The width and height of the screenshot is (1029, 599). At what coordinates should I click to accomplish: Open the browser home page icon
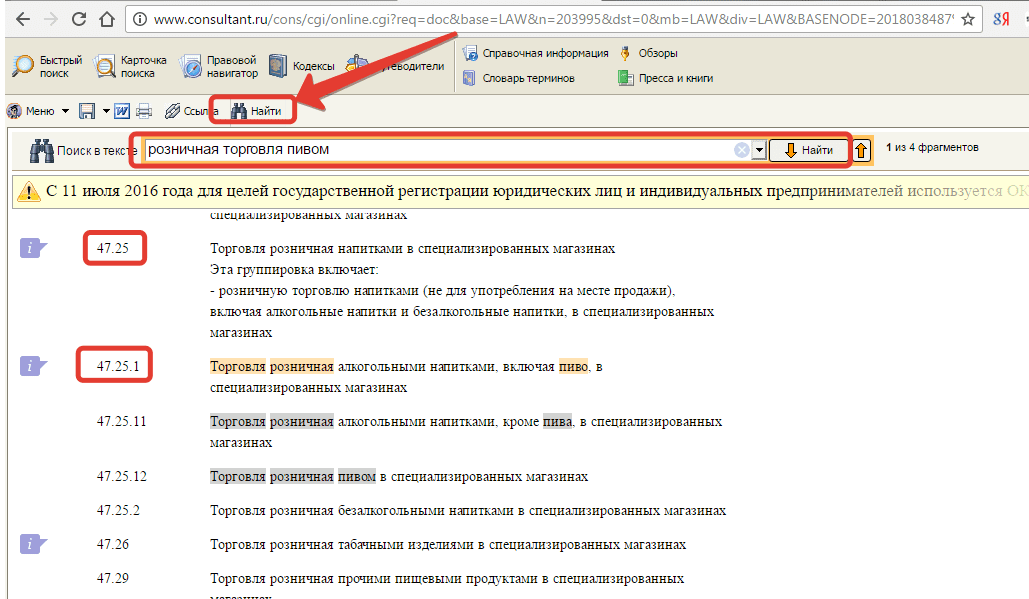[x=107, y=19]
